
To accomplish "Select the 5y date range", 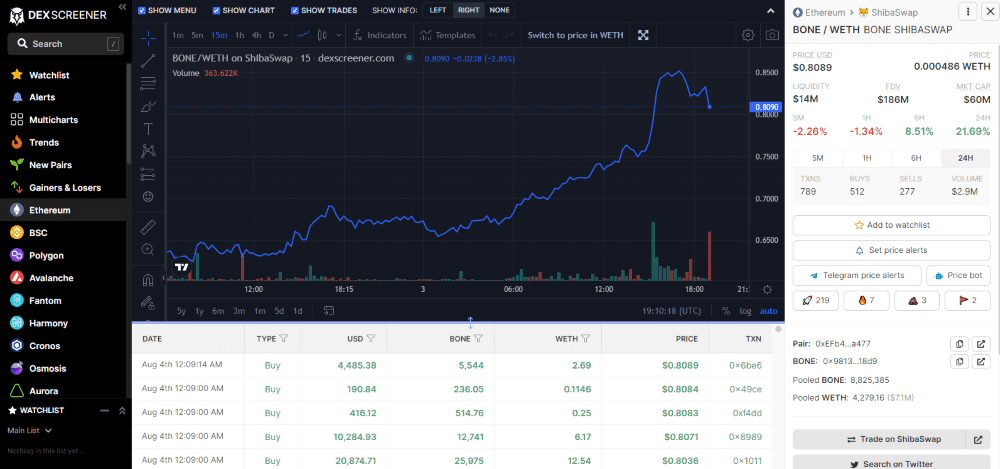I will 182,311.
